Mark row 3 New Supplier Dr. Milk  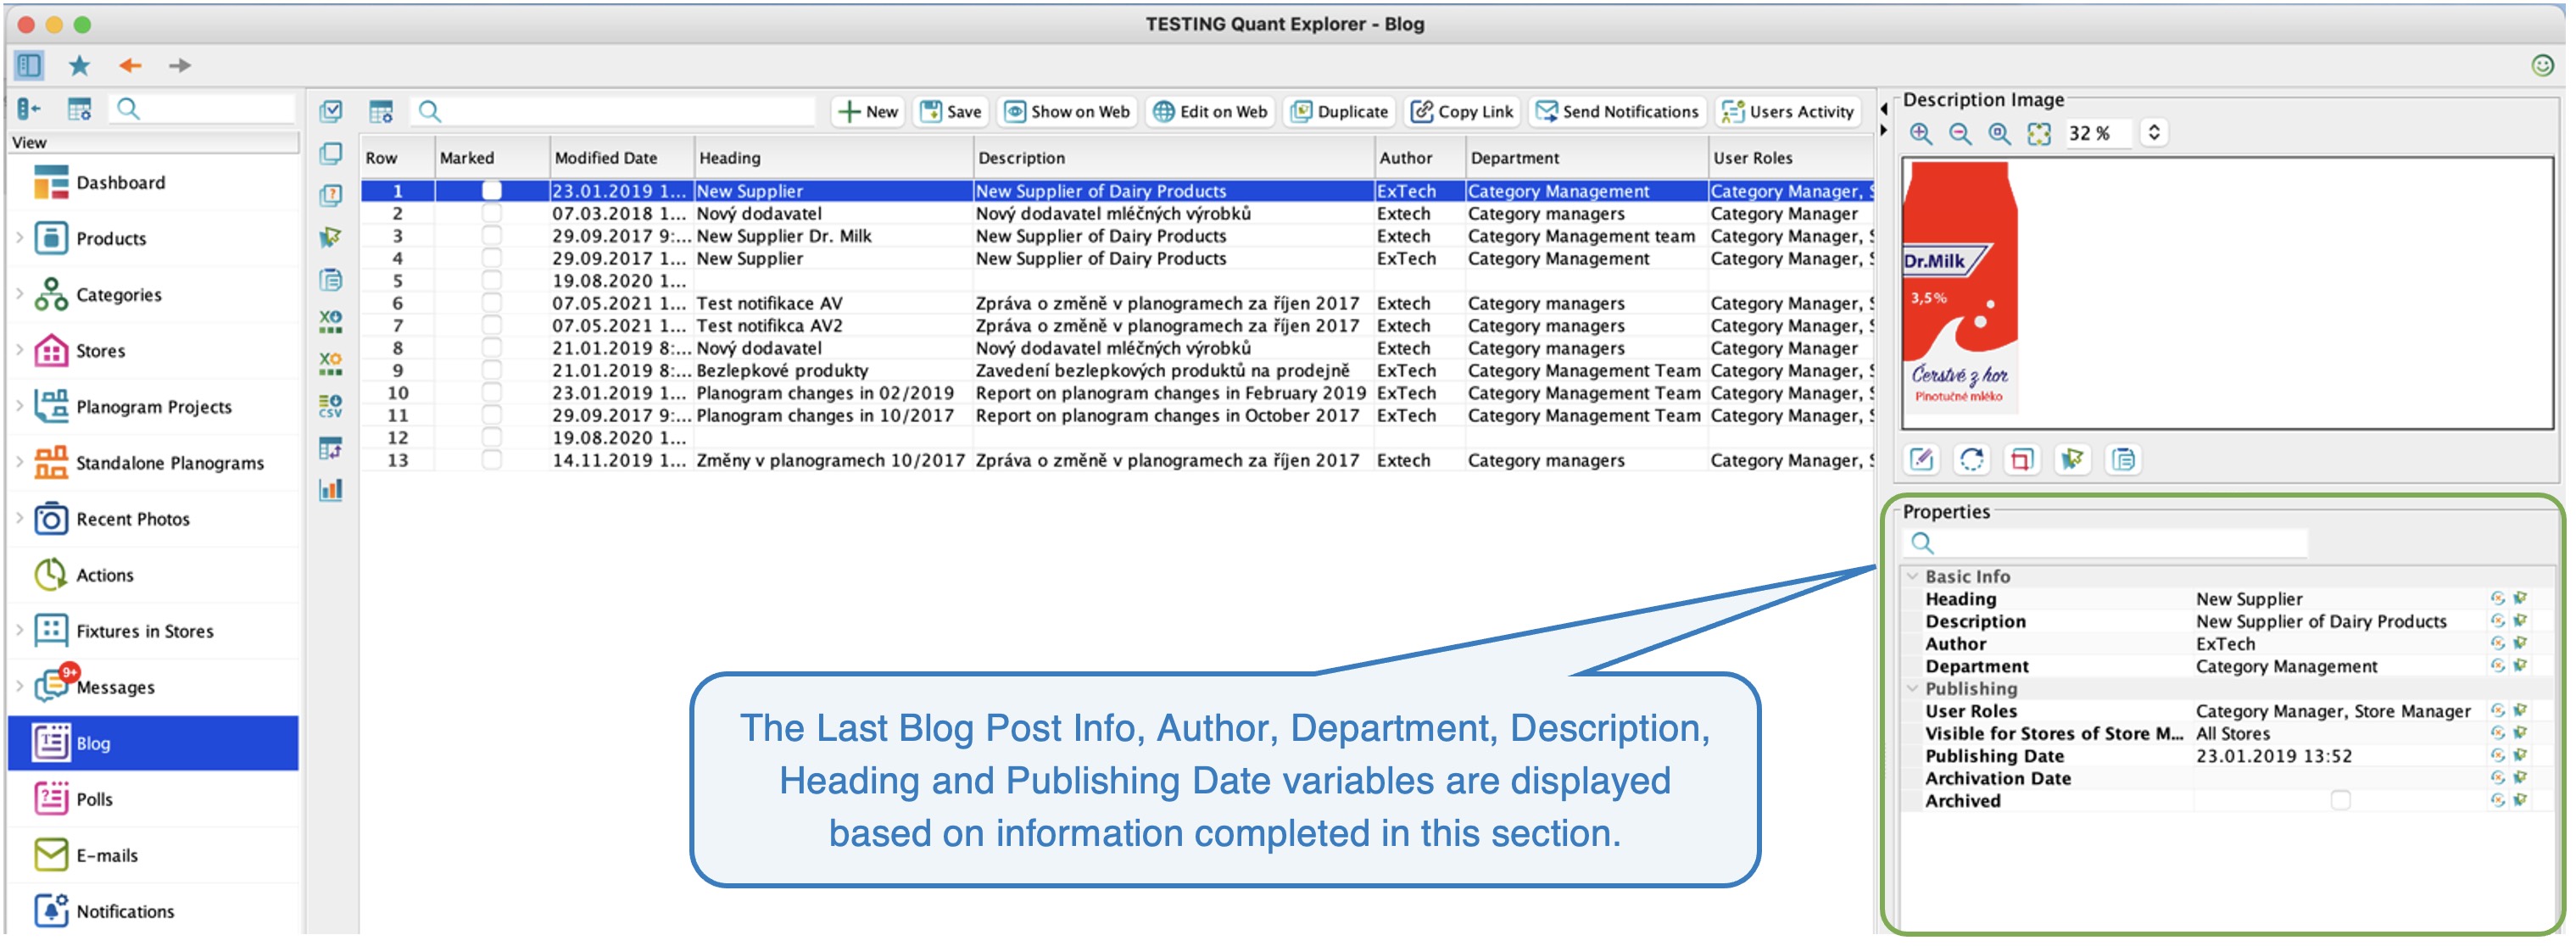point(491,236)
